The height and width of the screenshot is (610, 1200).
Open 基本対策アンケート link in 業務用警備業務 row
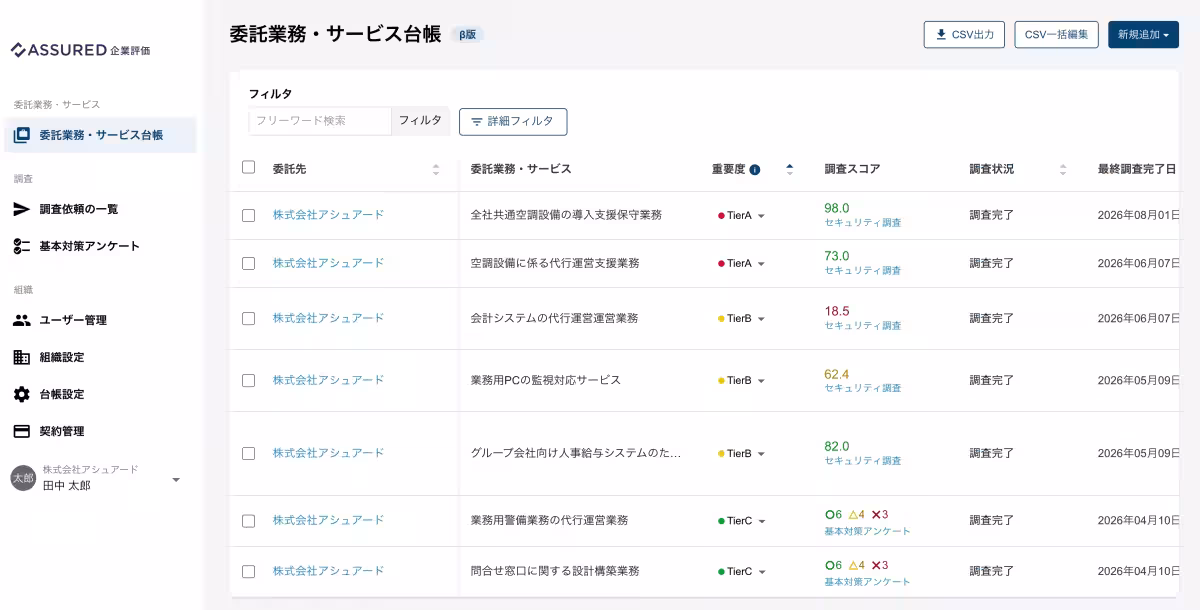868,531
